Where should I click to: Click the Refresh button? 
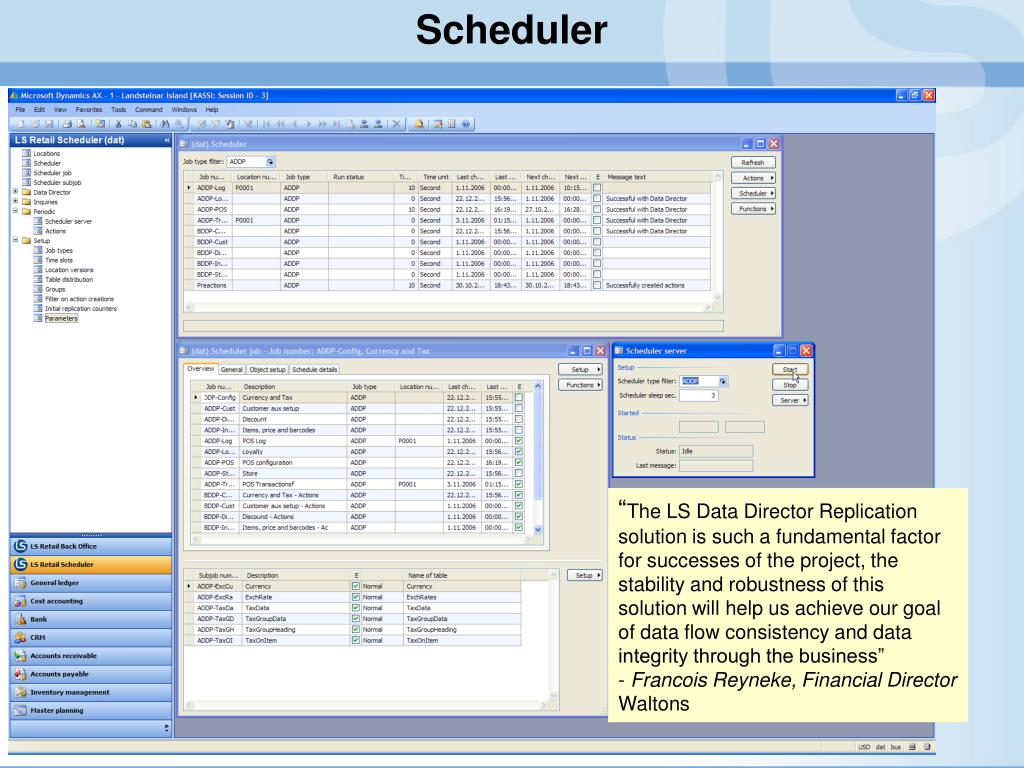[x=753, y=163]
